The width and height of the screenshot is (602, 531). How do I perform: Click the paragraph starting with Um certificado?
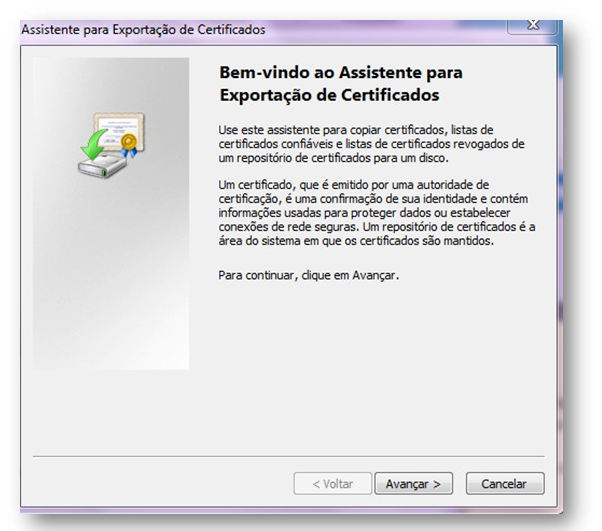point(375,212)
